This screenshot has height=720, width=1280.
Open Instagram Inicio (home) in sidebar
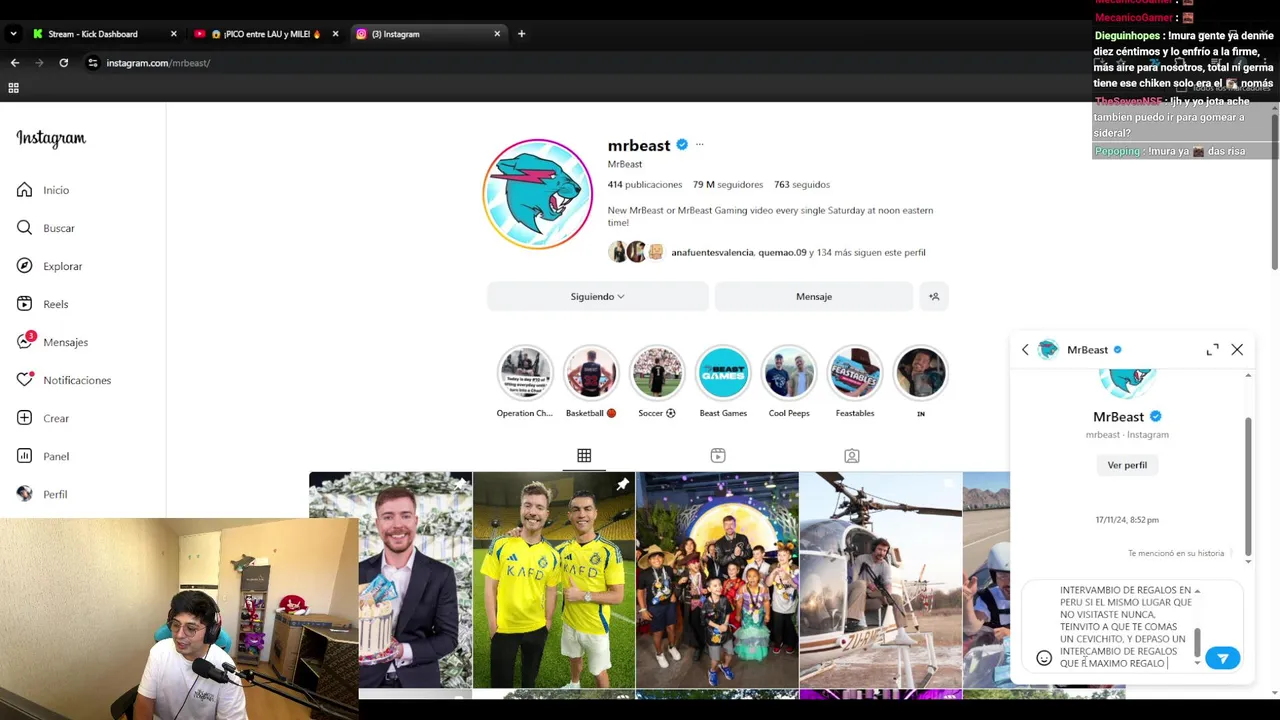coord(43,190)
